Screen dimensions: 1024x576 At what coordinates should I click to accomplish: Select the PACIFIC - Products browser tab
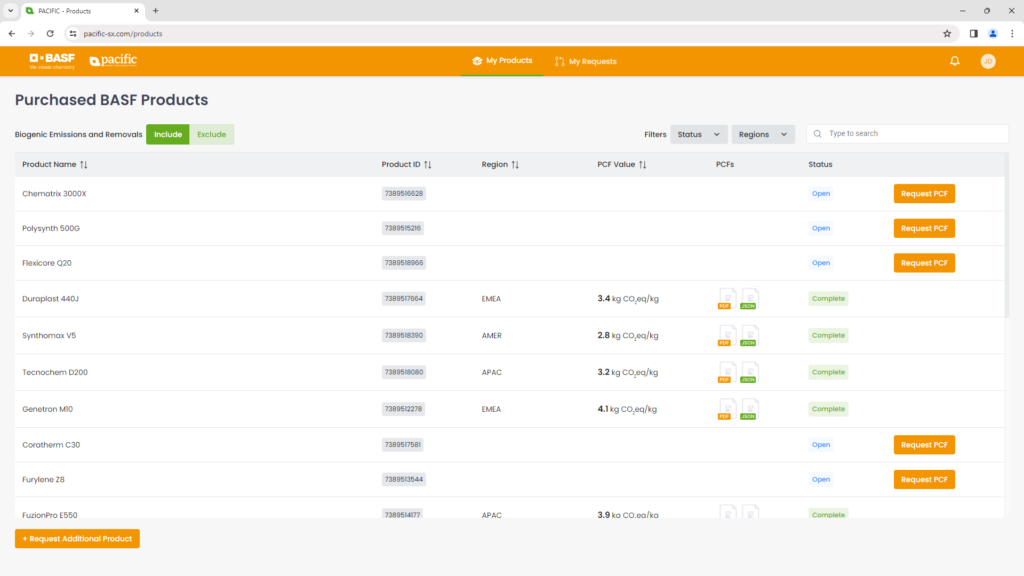(82, 11)
